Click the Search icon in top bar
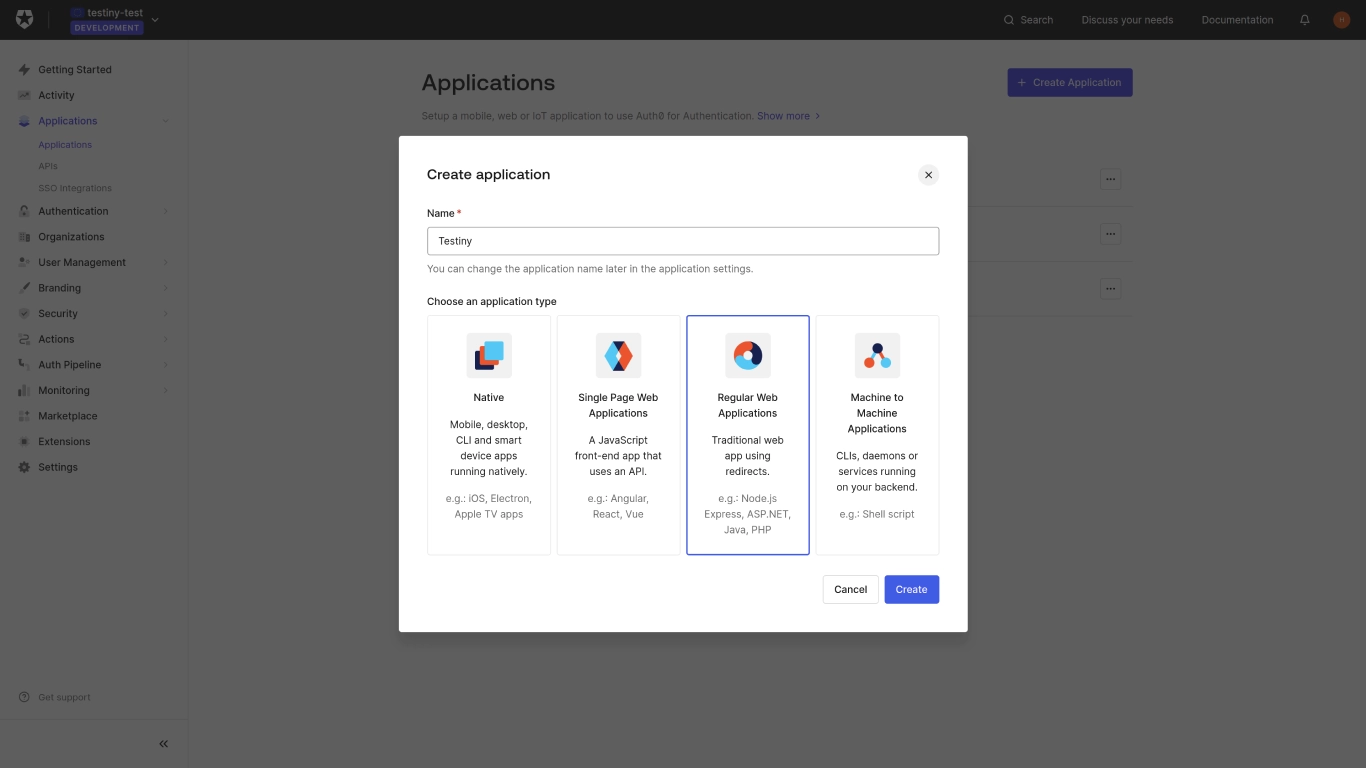Image resolution: width=1366 pixels, height=769 pixels. 1009,20
